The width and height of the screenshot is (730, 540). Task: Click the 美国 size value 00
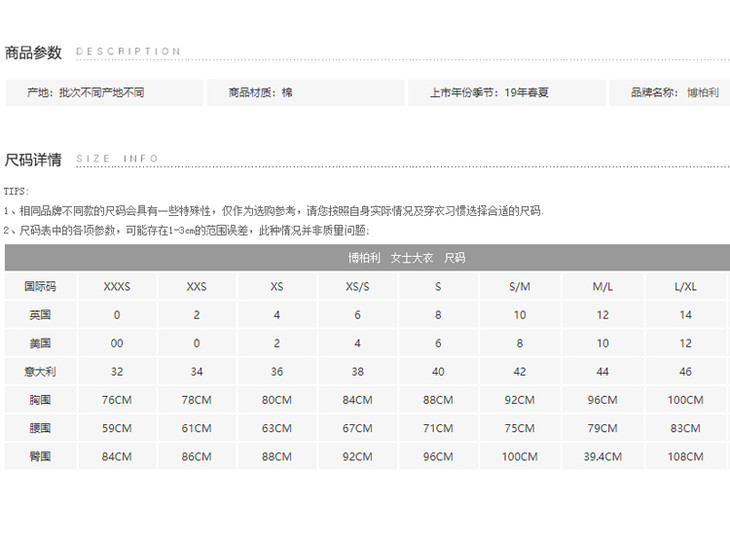117,343
